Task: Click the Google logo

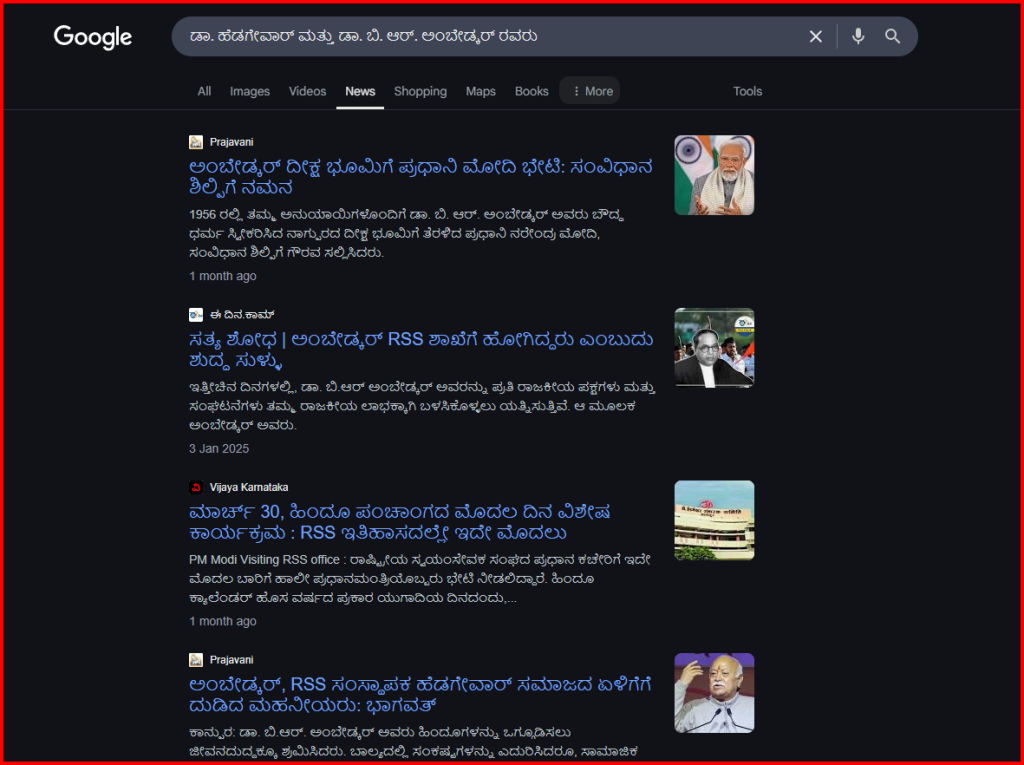Action: (x=93, y=37)
